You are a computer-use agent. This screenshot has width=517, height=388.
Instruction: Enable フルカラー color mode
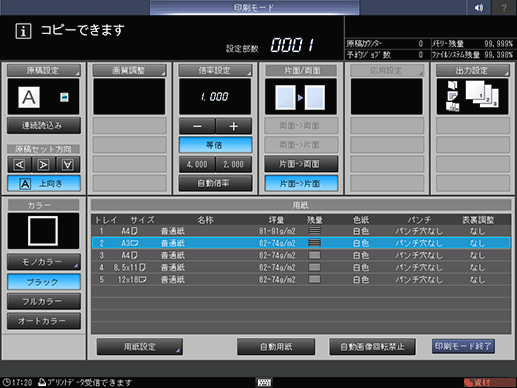(x=44, y=301)
